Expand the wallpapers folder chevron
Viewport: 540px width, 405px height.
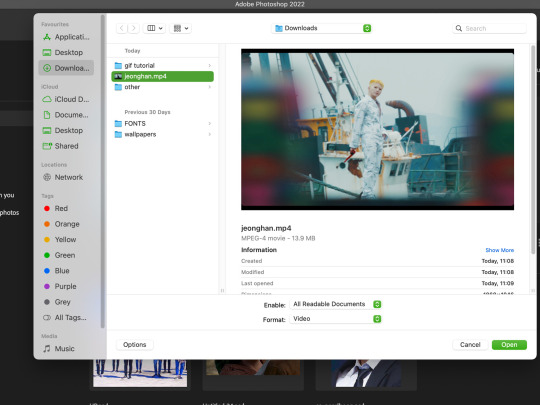point(209,134)
